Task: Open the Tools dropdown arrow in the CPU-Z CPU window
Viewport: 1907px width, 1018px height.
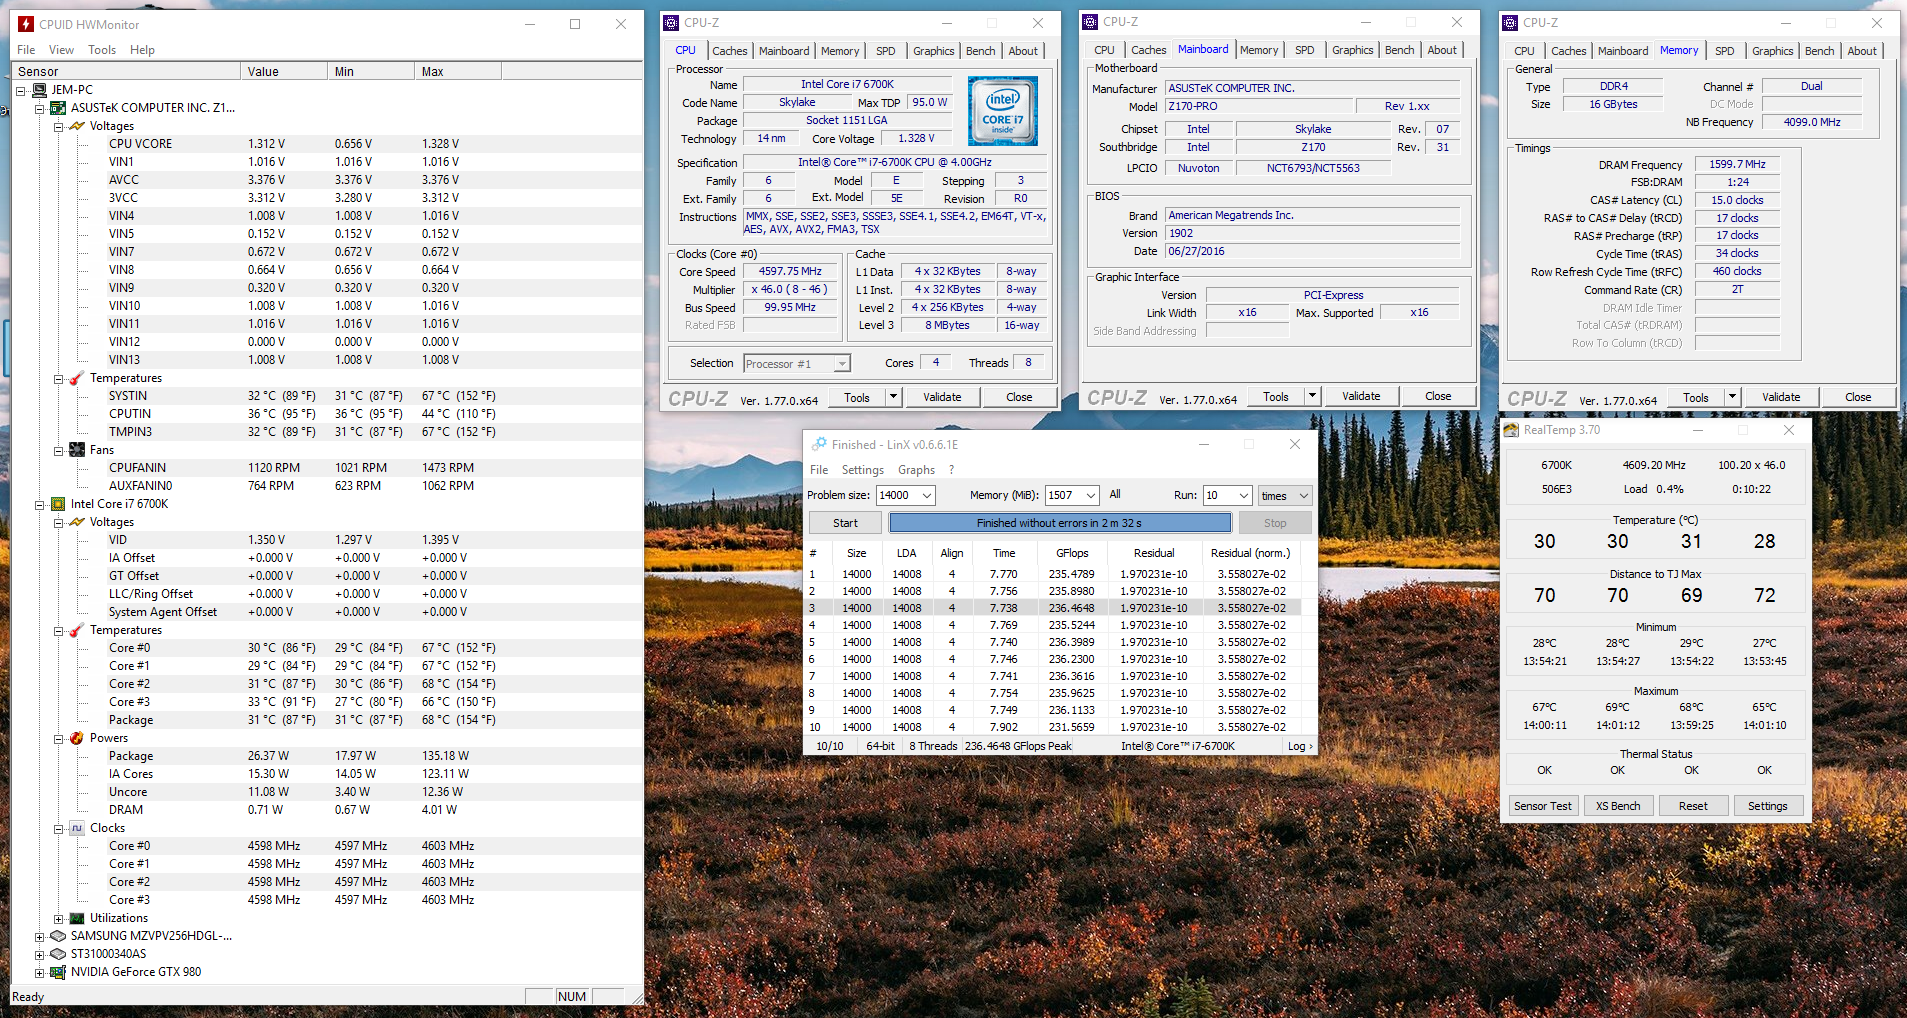Action: [894, 397]
